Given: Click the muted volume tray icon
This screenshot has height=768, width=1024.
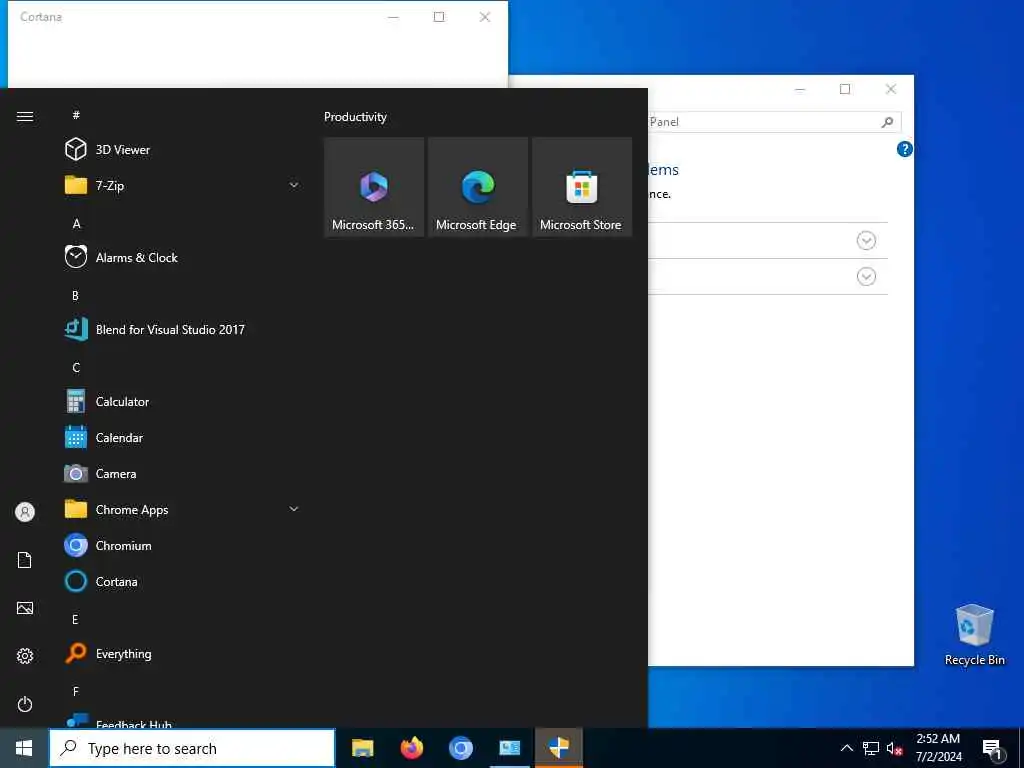Looking at the screenshot, I should coord(895,748).
